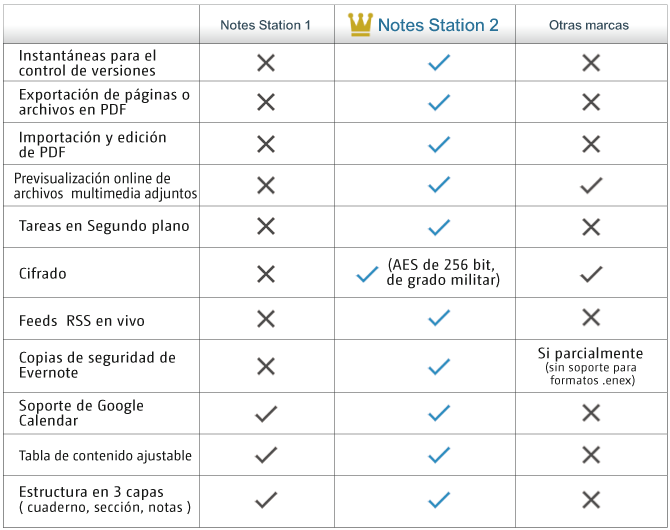Click Notes Station 1 X for Exportación de PDF
This screenshot has height=530, width=670.
coord(265,102)
